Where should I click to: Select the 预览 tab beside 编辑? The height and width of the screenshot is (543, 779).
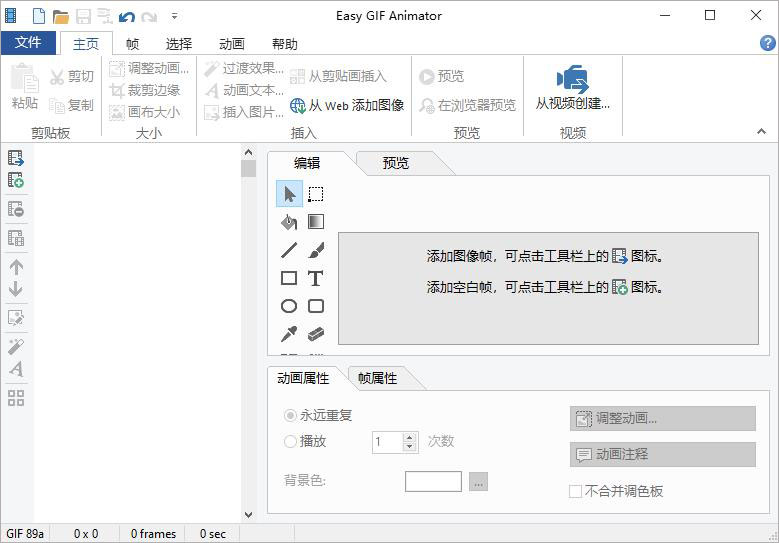click(x=396, y=163)
